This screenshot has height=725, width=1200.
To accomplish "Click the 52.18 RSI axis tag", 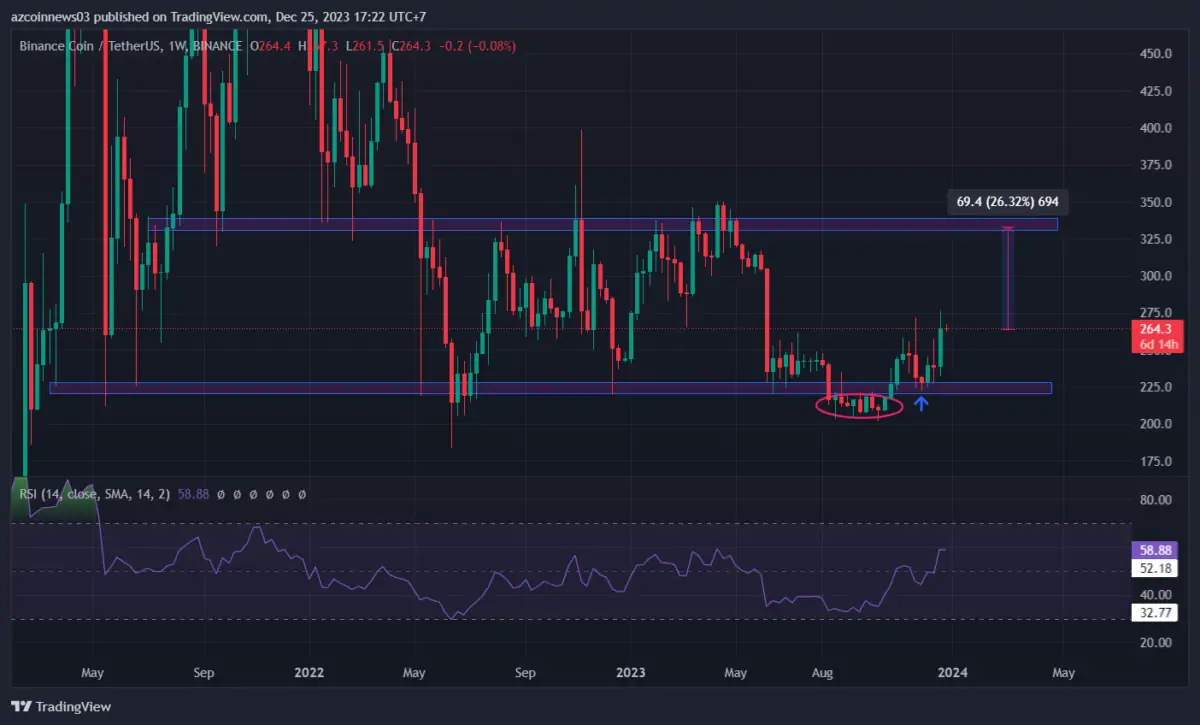I will pos(1157,568).
